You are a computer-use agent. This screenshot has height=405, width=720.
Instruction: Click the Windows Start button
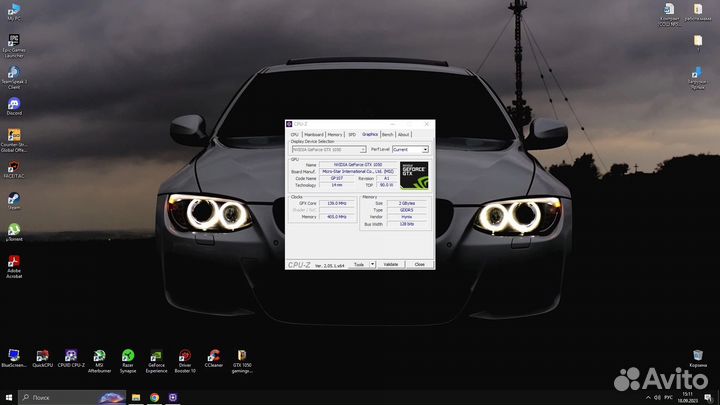click(x=8, y=397)
